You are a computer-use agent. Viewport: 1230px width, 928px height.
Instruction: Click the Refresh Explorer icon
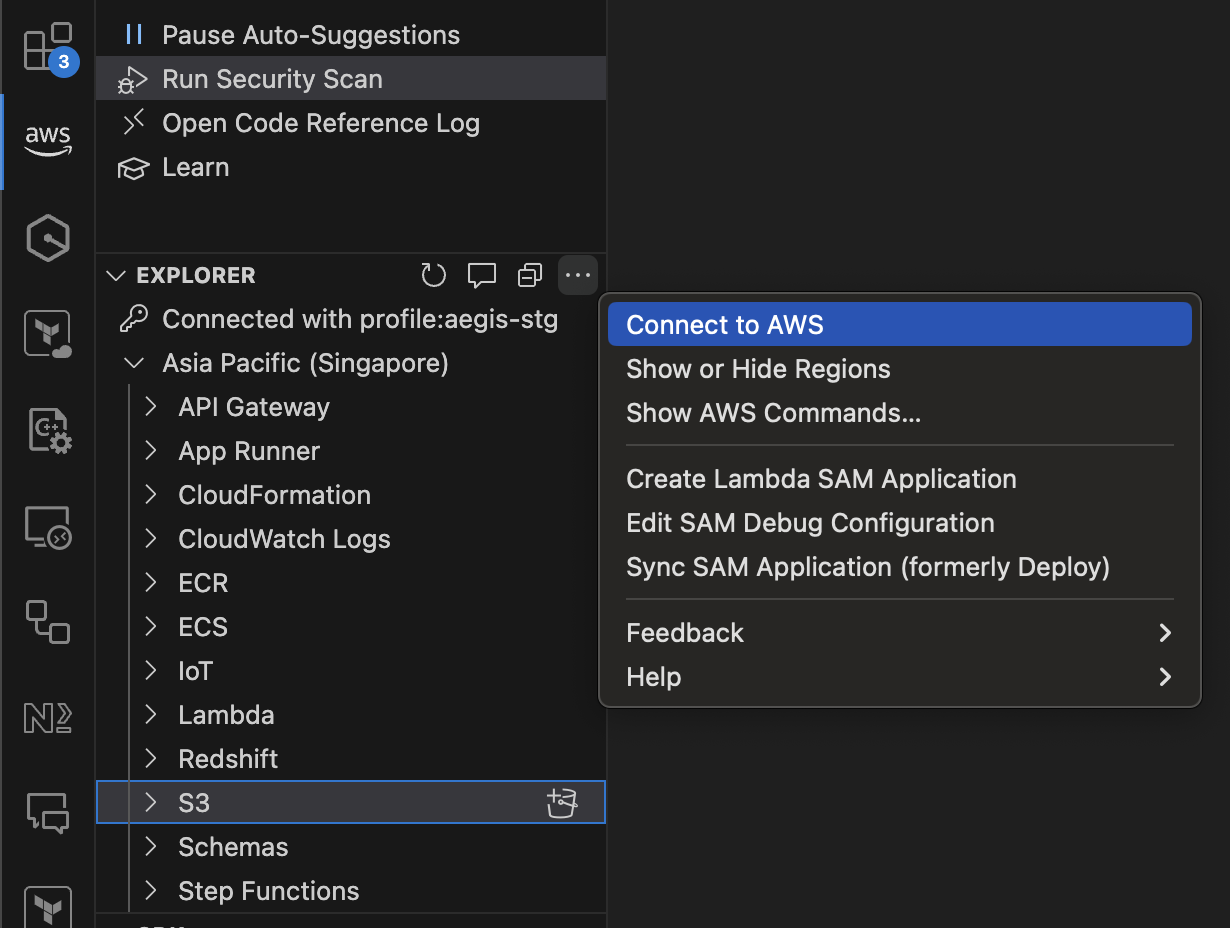(x=433, y=275)
